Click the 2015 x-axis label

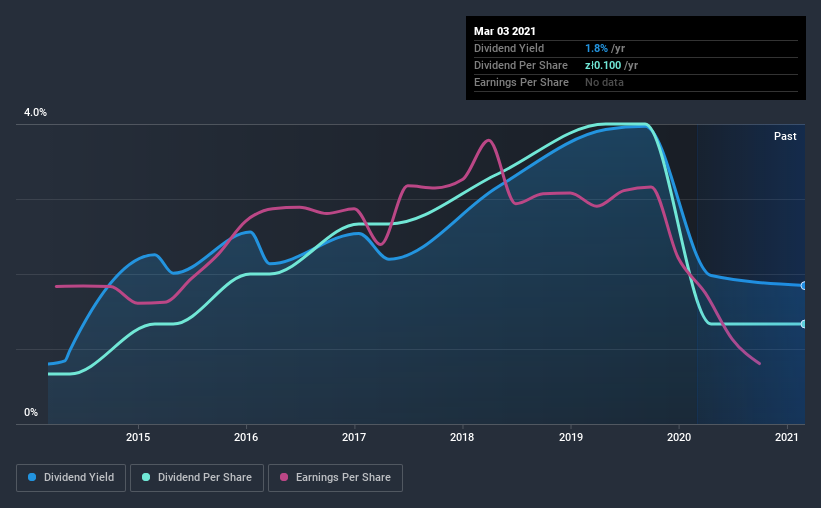point(138,437)
